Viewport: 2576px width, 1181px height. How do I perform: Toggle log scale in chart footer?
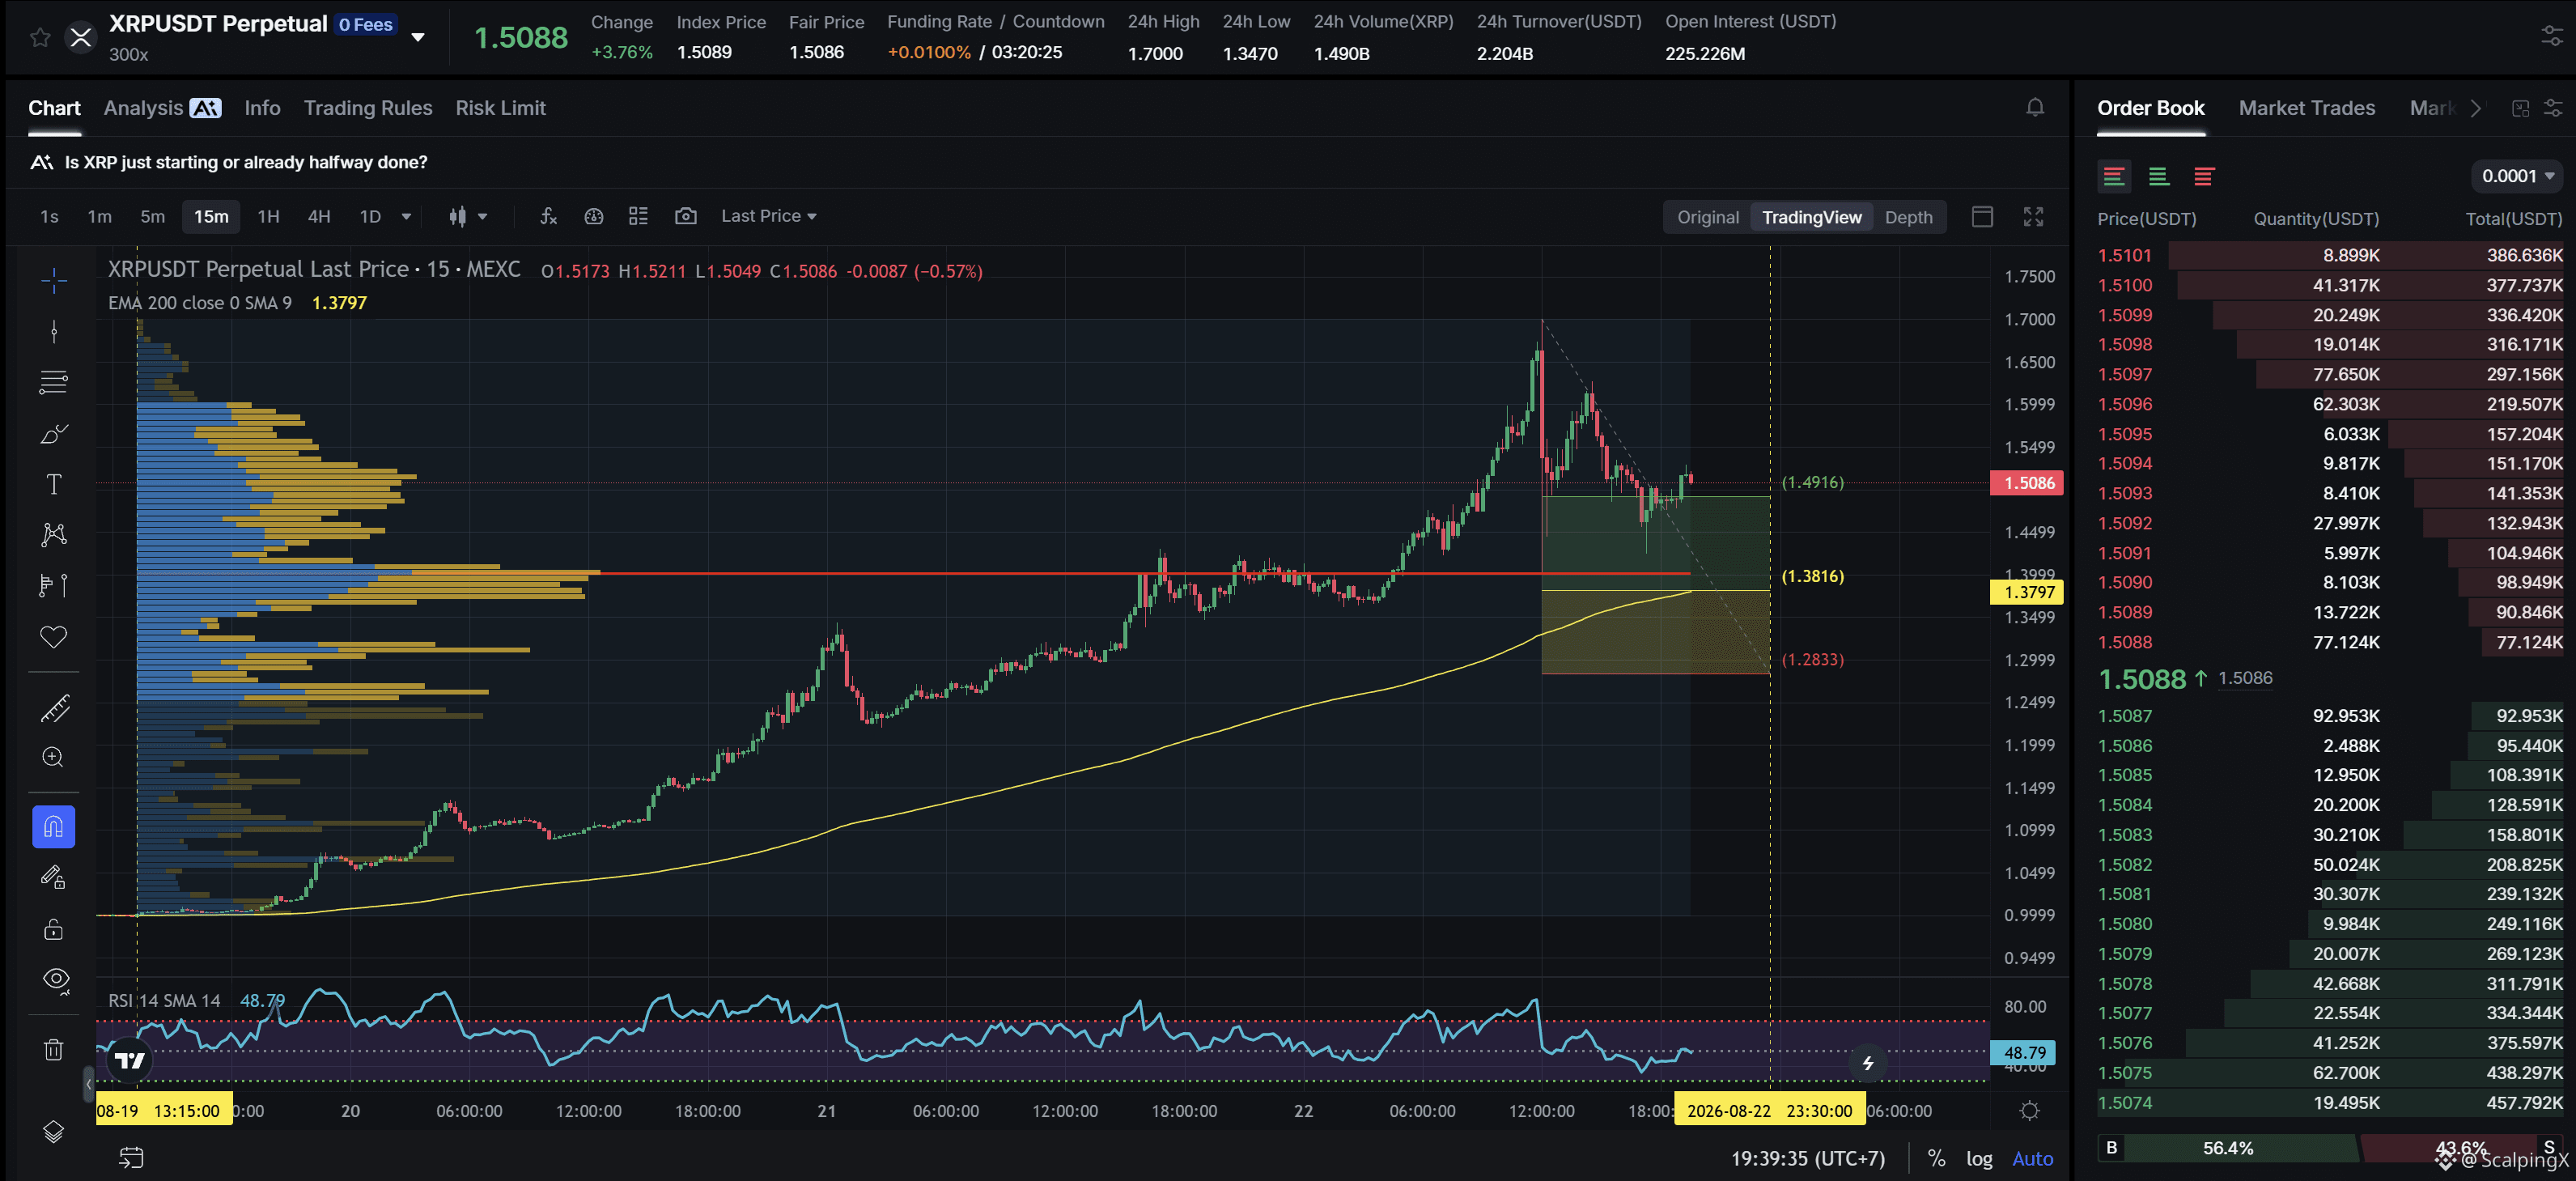[1979, 1158]
